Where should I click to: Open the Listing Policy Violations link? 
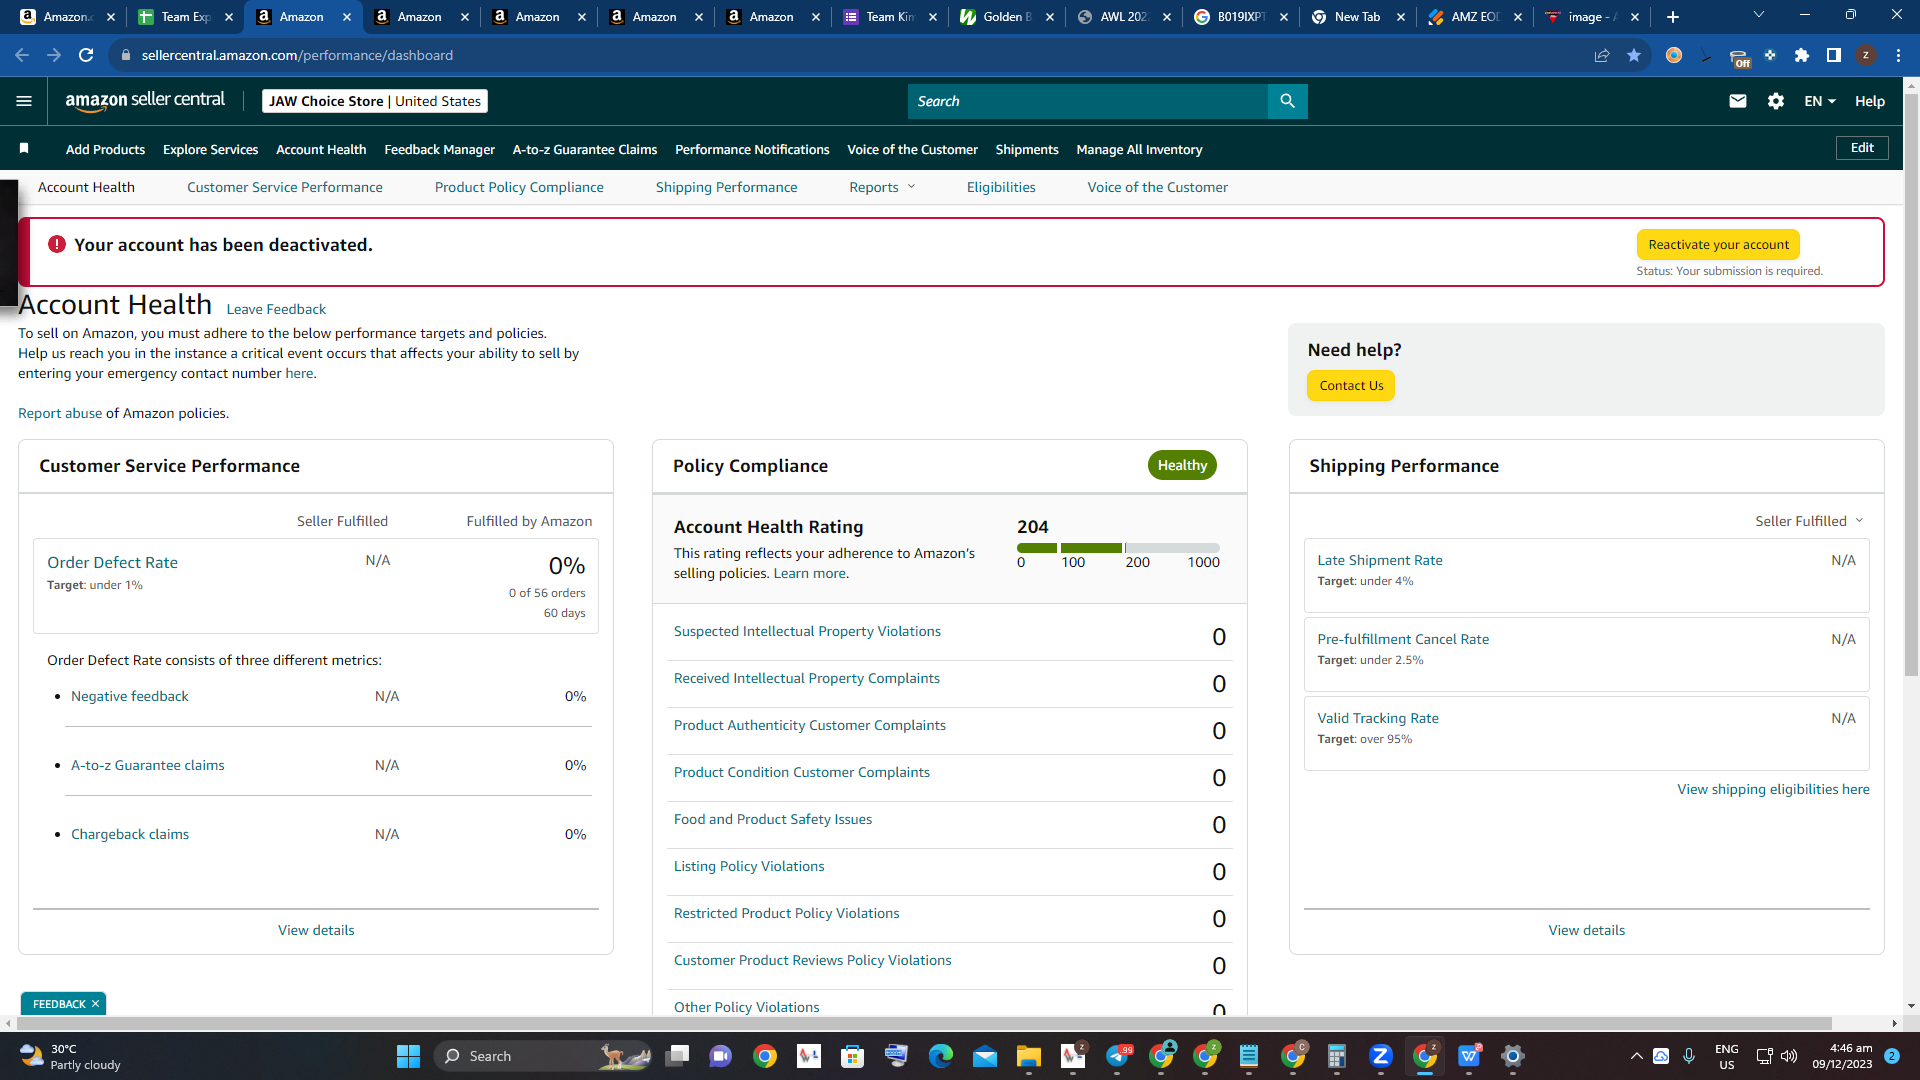(x=749, y=866)
